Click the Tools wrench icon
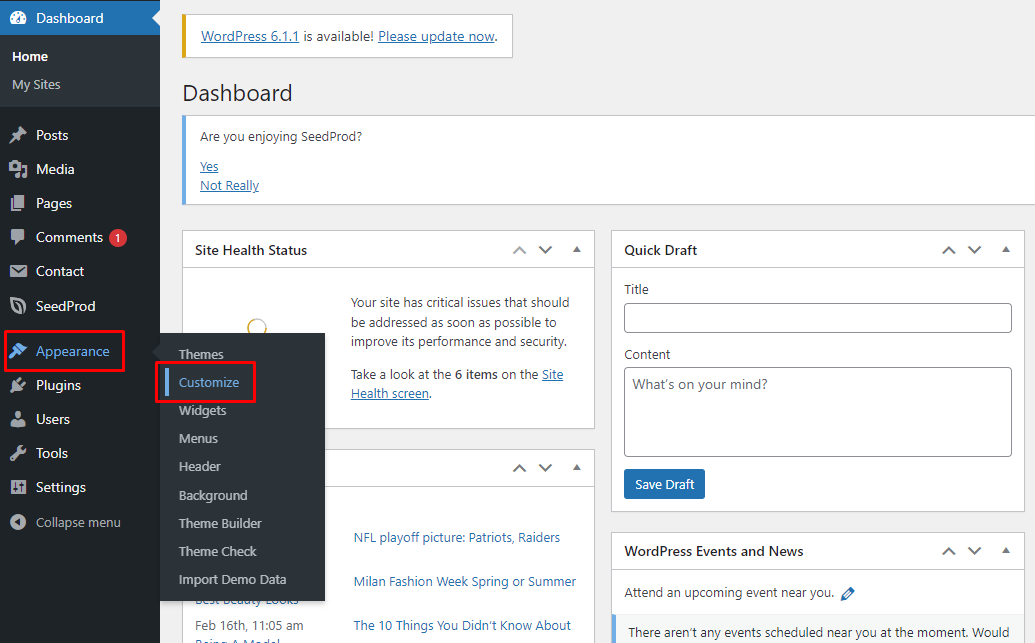Image resolution: width=1035 pixels, height=643 pixels. (18, 454)
